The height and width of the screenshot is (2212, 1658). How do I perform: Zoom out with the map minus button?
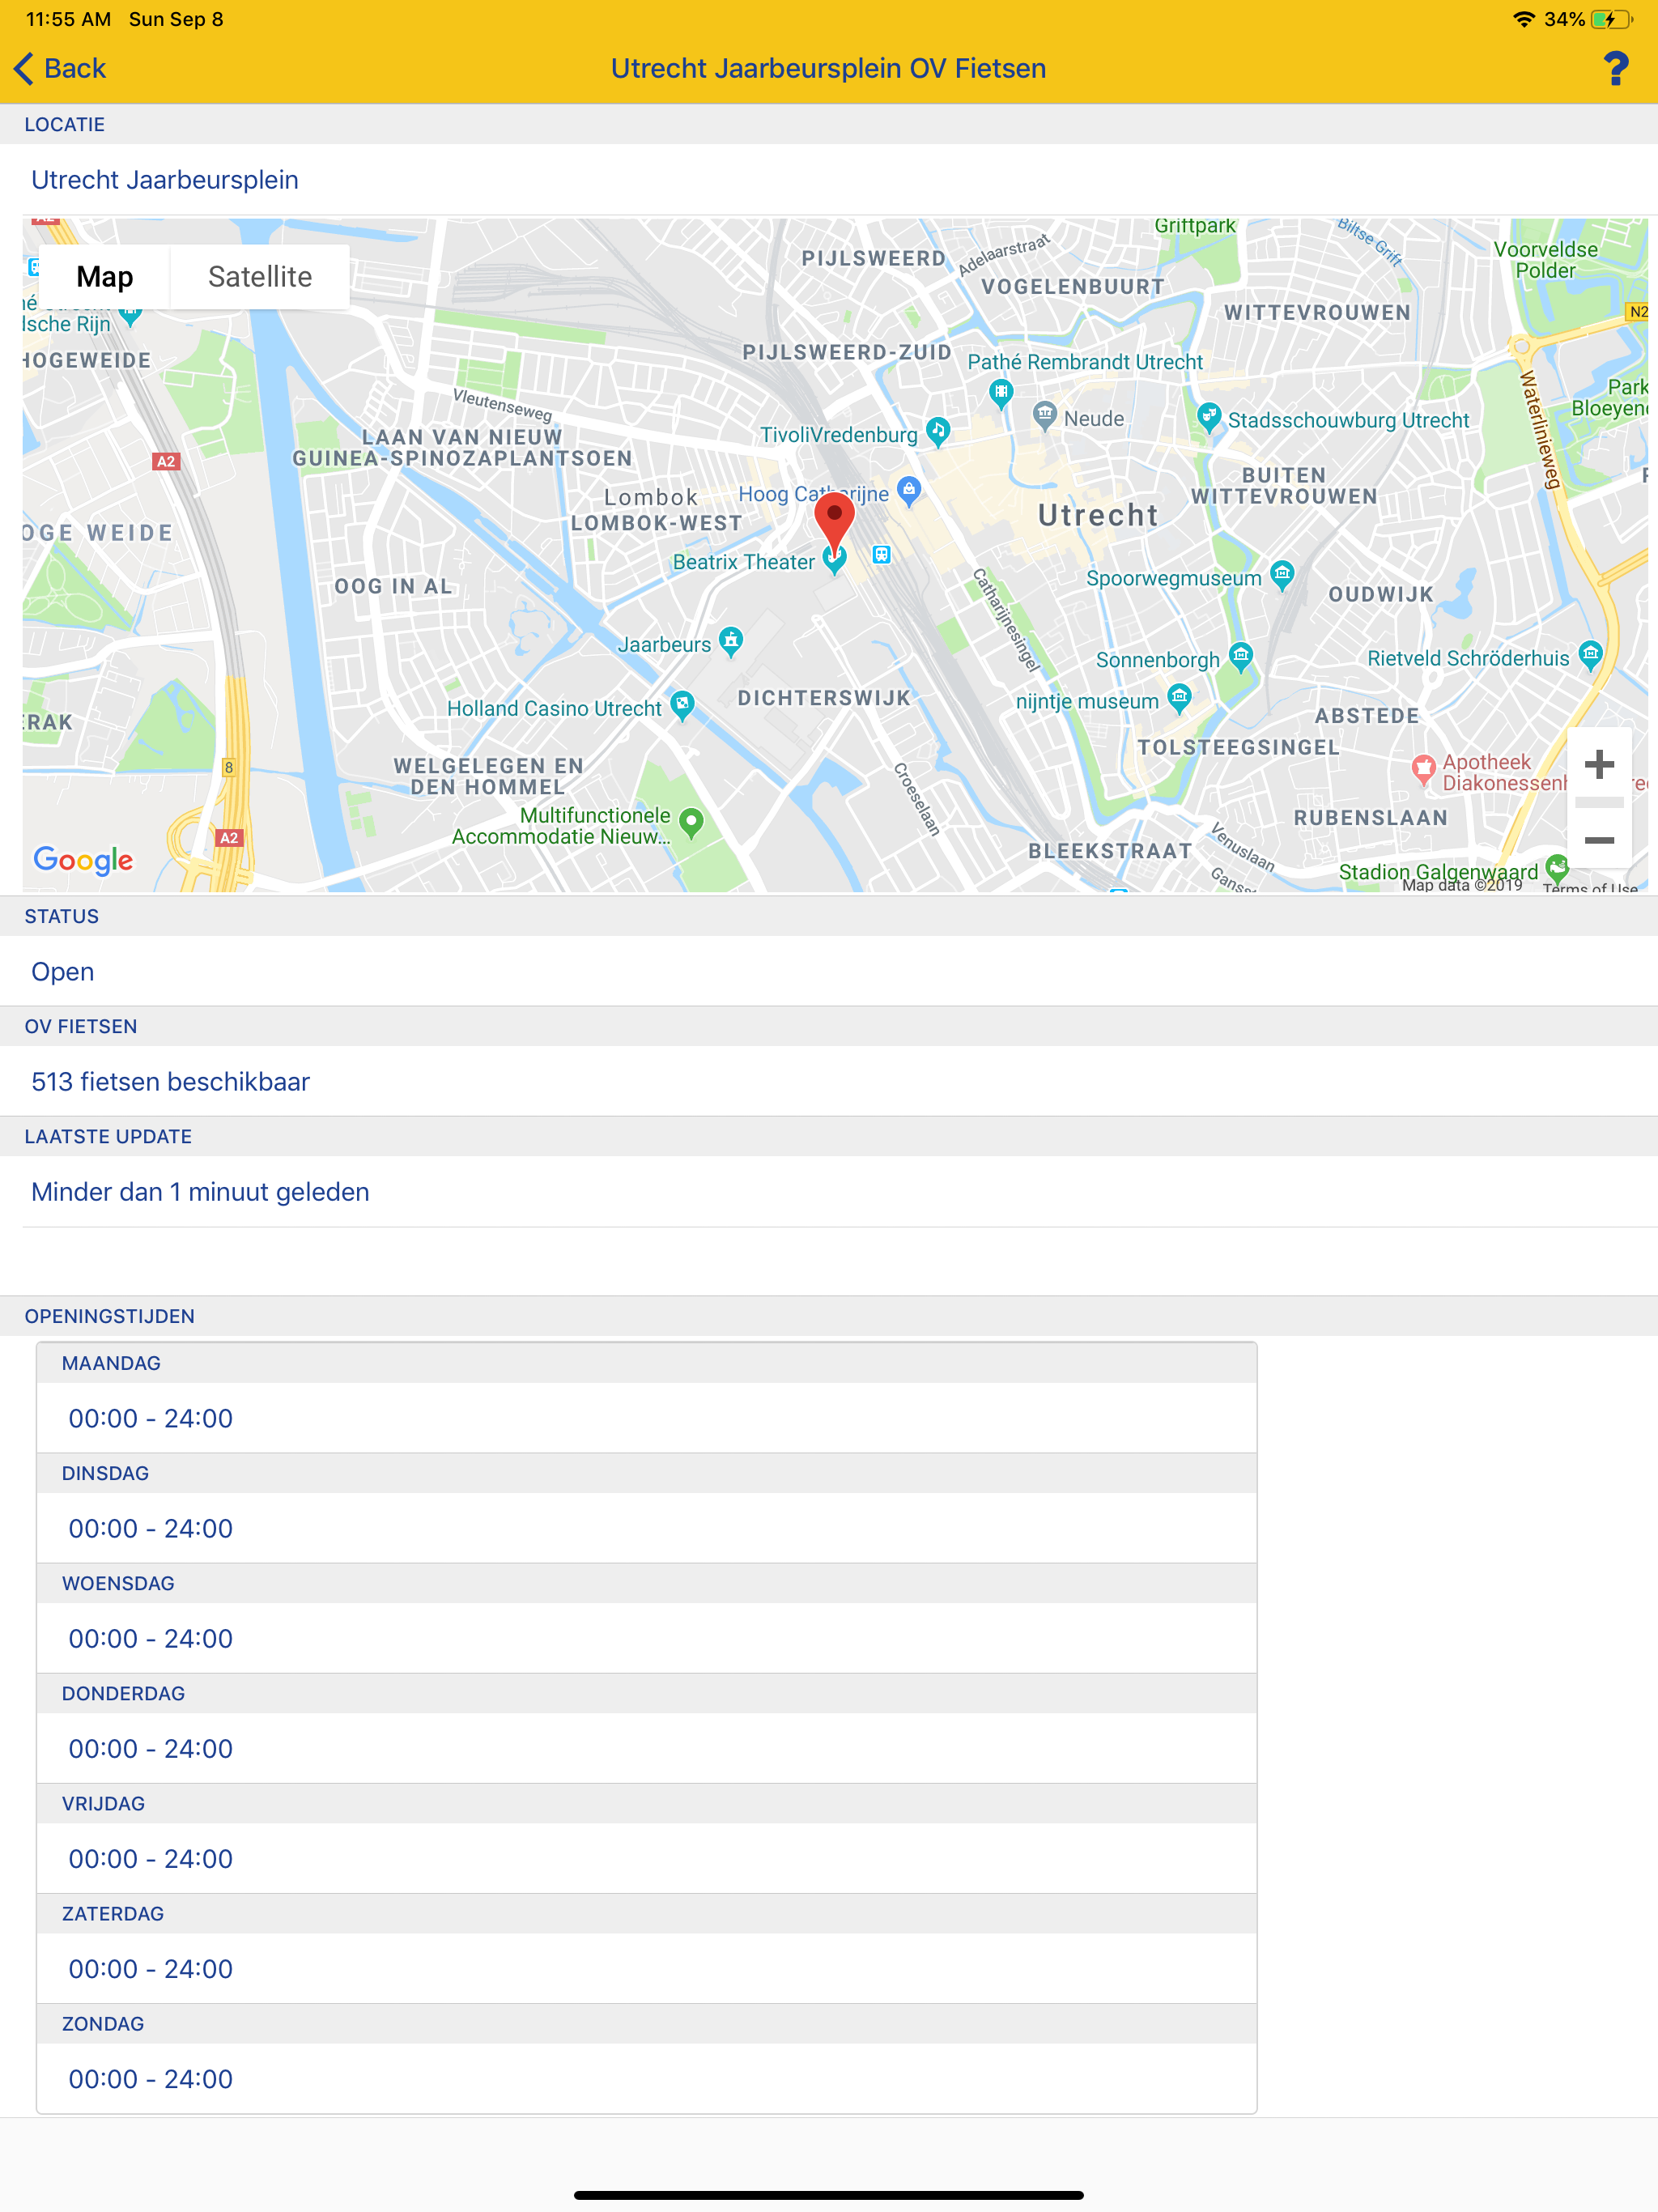click(x=1599, y=840)
